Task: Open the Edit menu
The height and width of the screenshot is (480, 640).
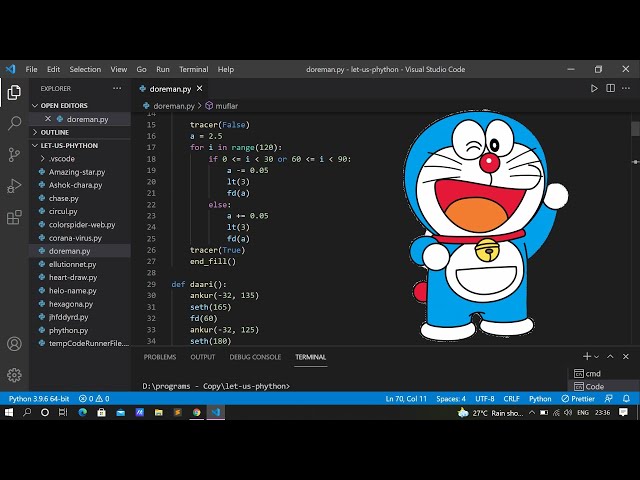Action: [x=53, y=69]
